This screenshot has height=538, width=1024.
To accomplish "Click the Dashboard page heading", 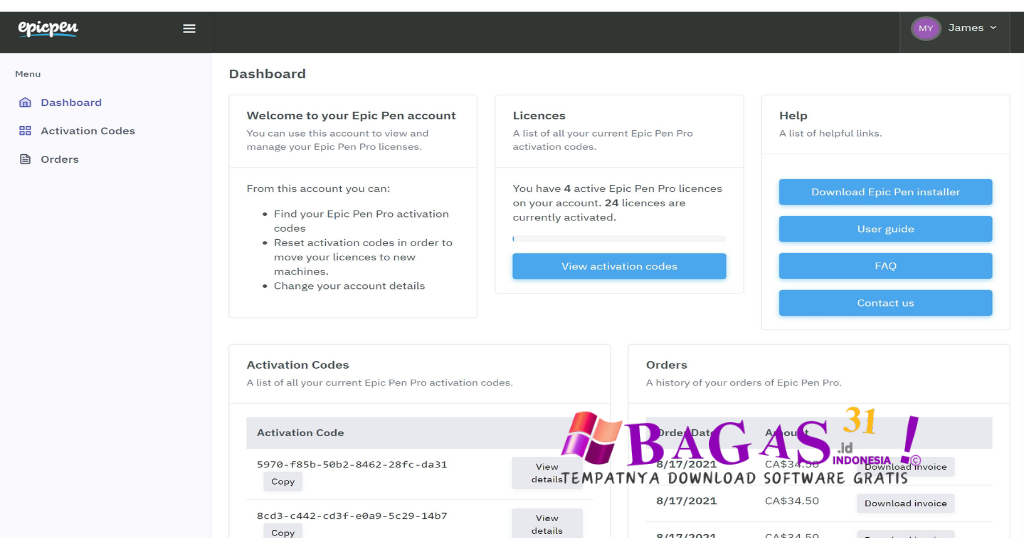I will [267, 74].
